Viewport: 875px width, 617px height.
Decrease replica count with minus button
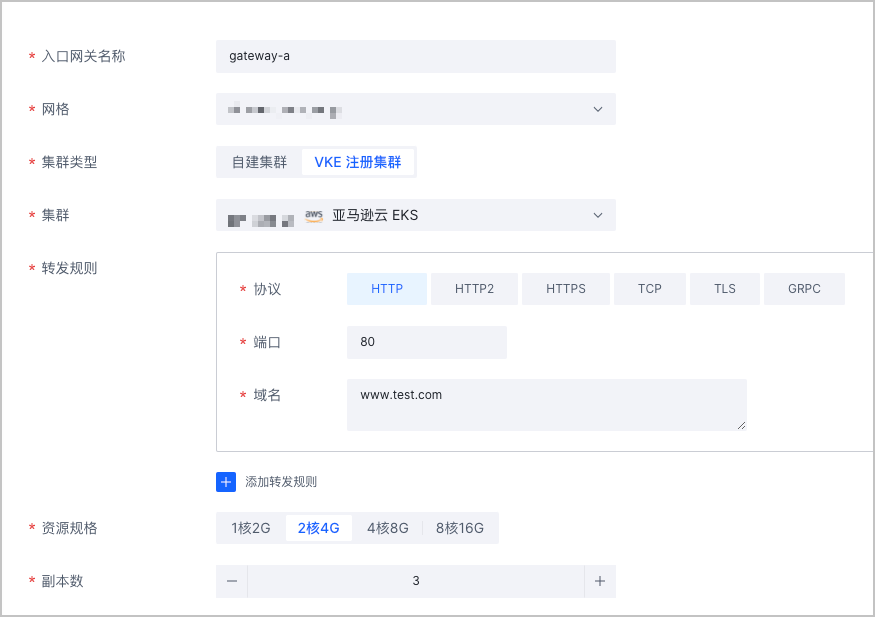coord(232,581)
